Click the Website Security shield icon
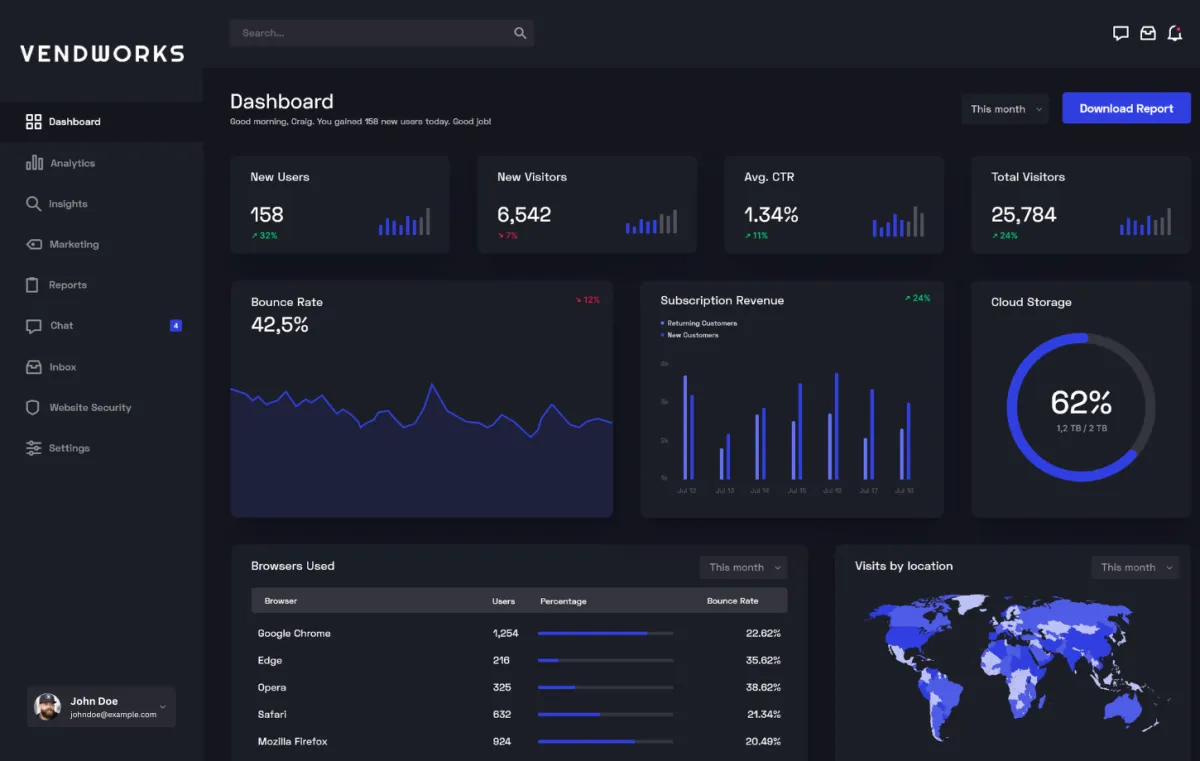1200x761 pixels. [33, 408]
